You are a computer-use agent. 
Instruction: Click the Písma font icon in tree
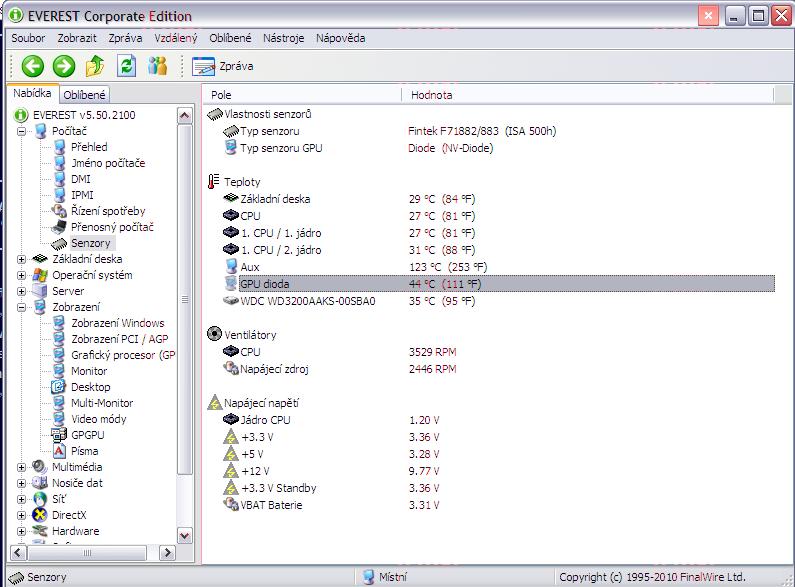(x=59, y=451)
